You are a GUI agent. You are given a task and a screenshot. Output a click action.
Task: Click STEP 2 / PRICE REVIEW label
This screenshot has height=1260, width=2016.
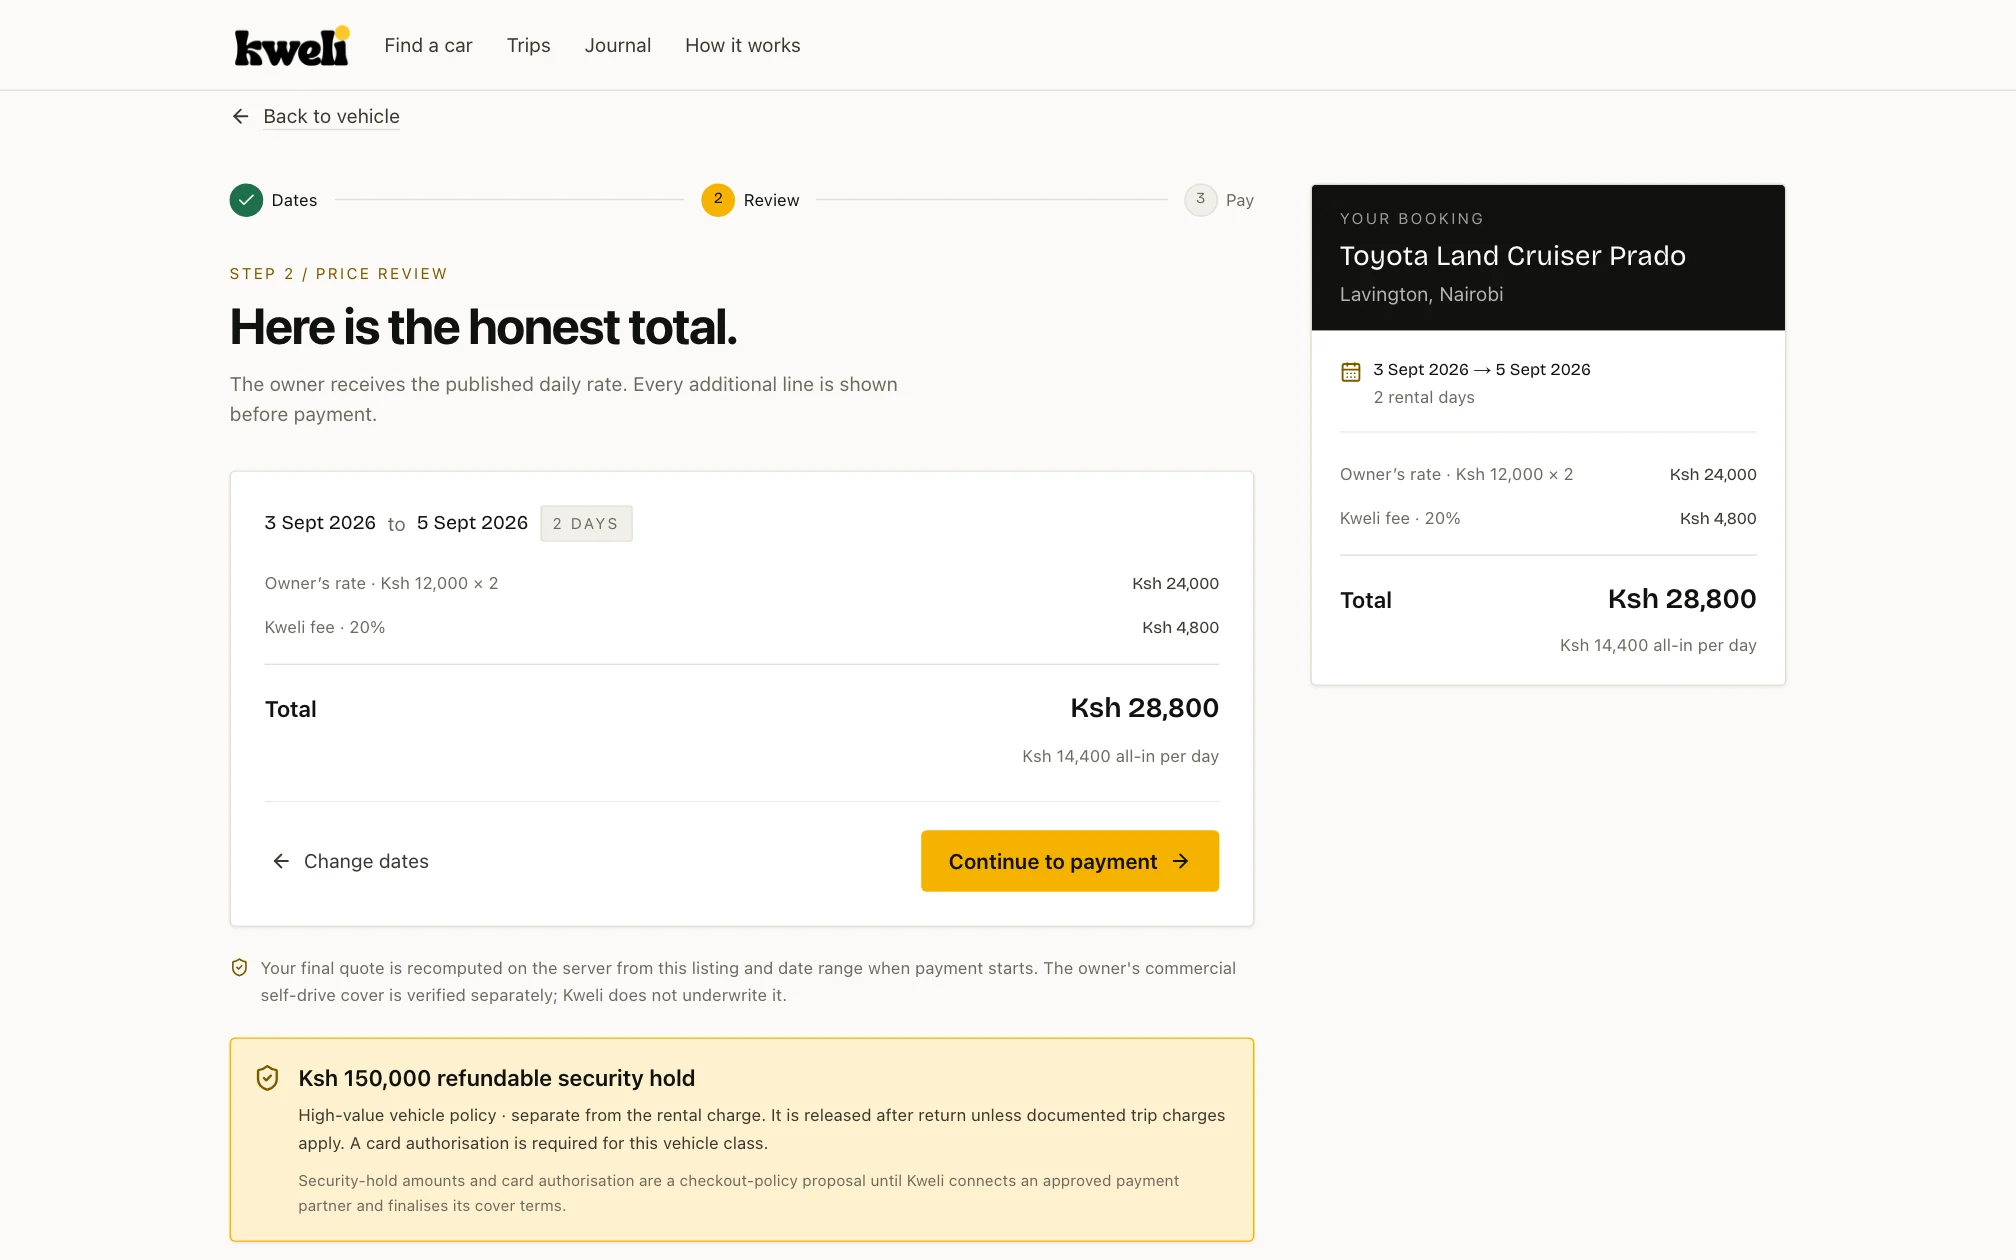click(x=339, y=274)
